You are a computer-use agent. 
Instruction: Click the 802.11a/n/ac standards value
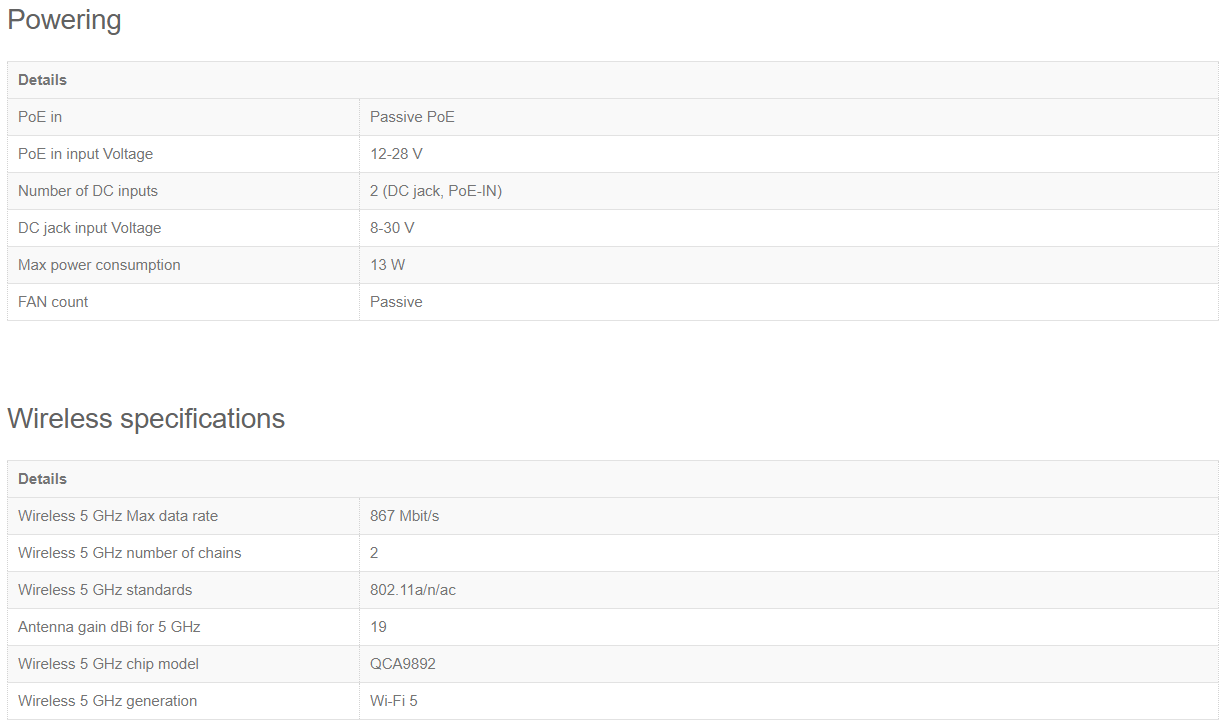click(413, 590)
